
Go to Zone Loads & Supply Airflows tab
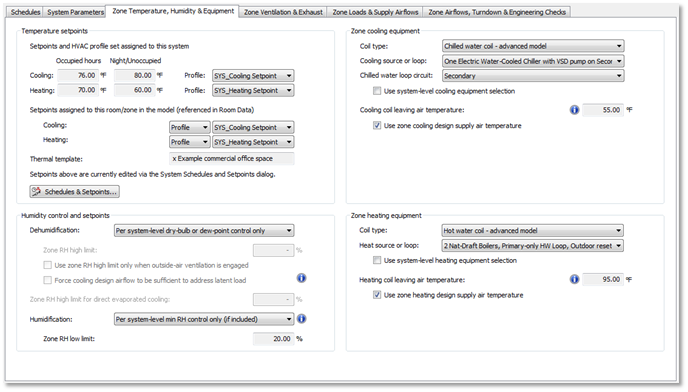click(375, 12)
